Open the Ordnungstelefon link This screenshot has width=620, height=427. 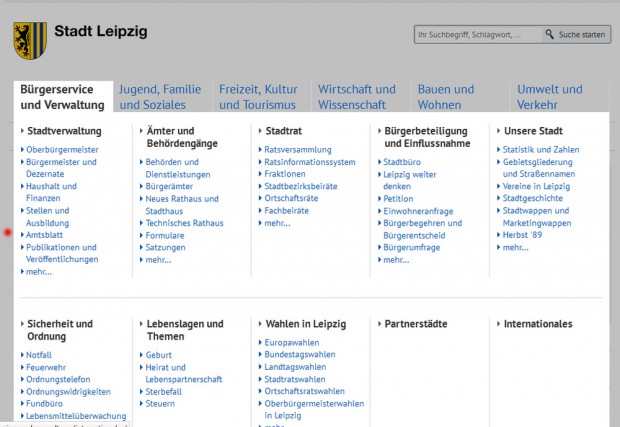point(58,380)
